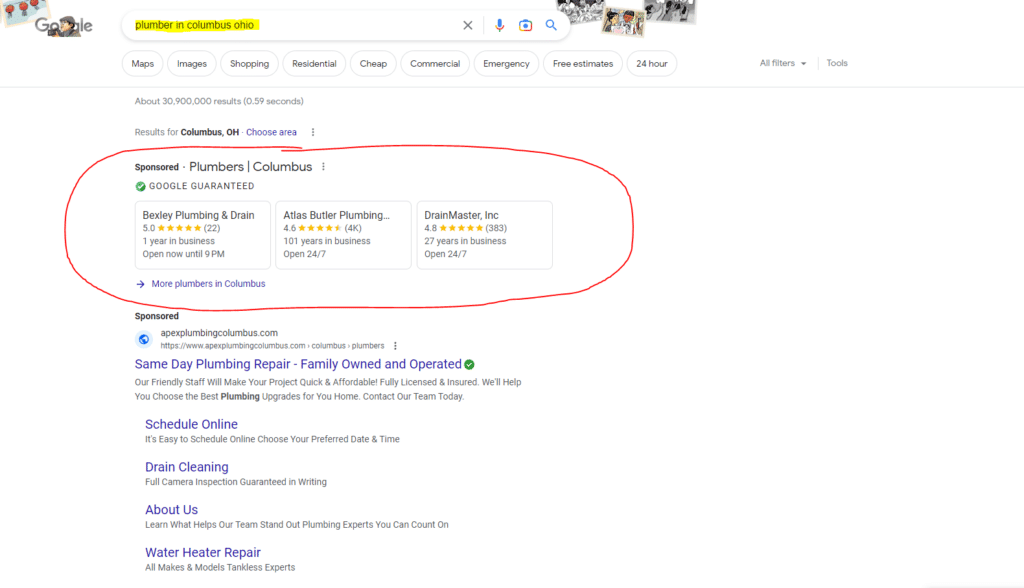Image resolution: width=1024 pixels, height=588 pixels.
Task: Open the Schedule Online sitelink
Action: (191, 425)
